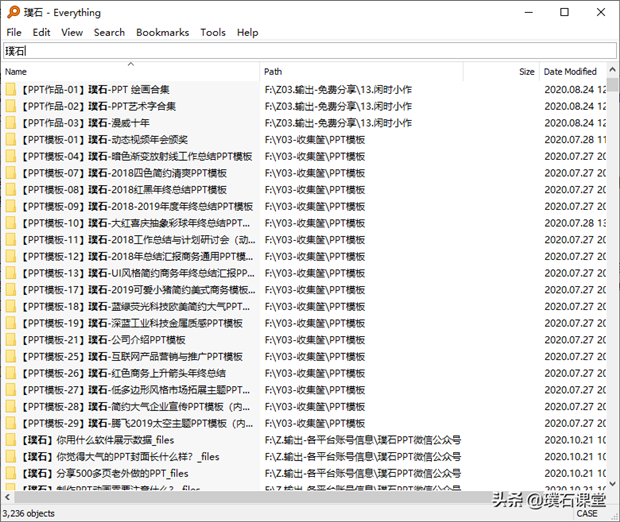620x522 pixels.
Task: Click the search box containing 璞石
Action: [x=310, y=51]
